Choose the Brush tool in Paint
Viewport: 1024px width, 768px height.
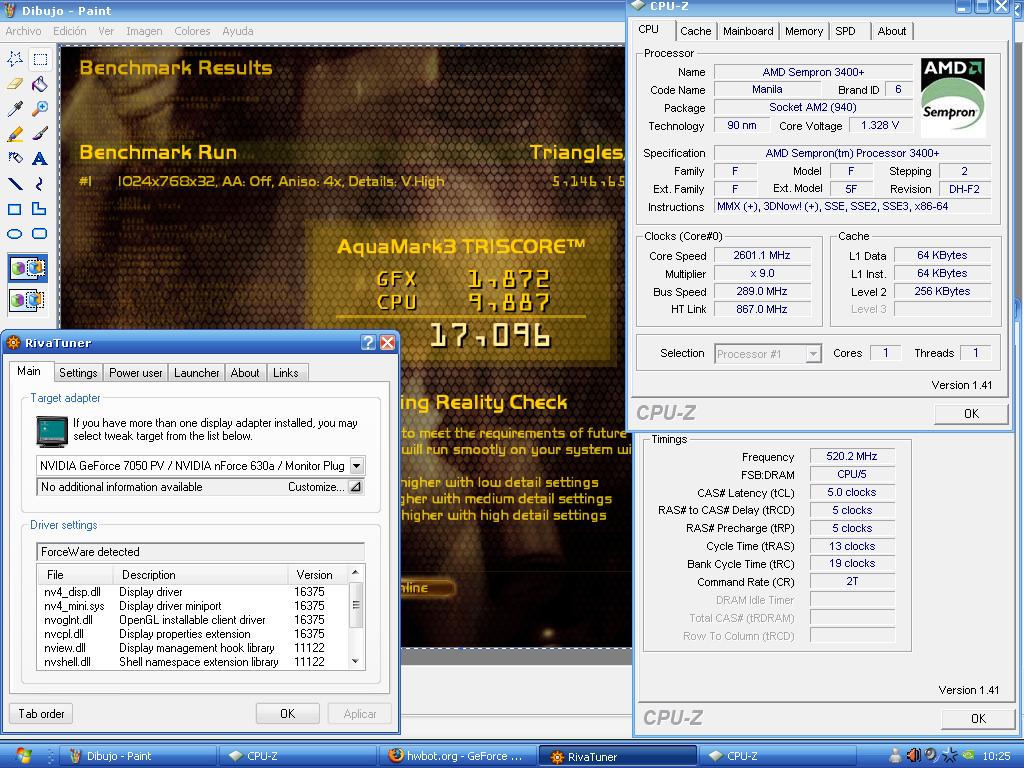[40, 133]
